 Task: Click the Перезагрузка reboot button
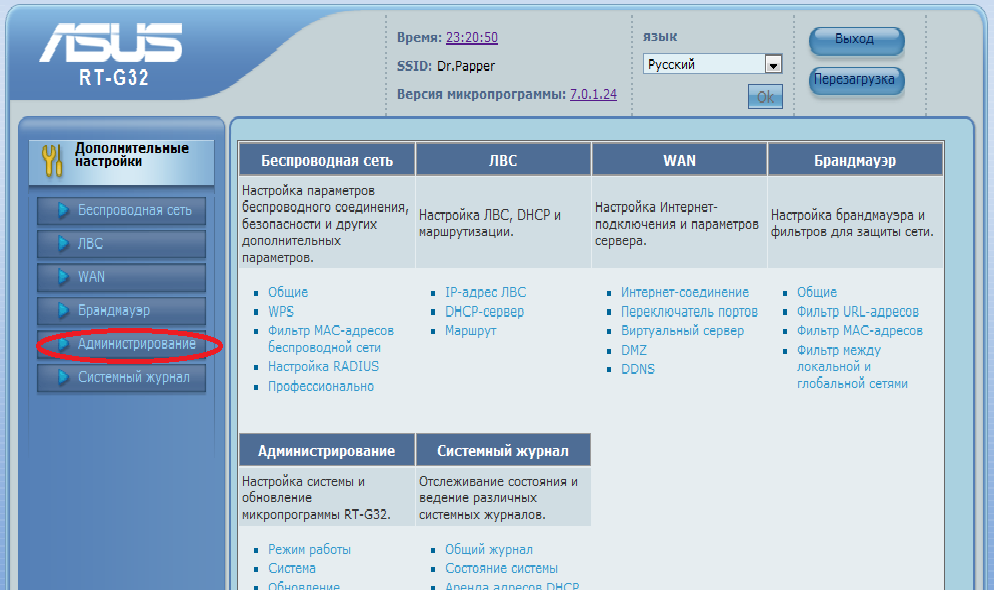click(856, 80)
